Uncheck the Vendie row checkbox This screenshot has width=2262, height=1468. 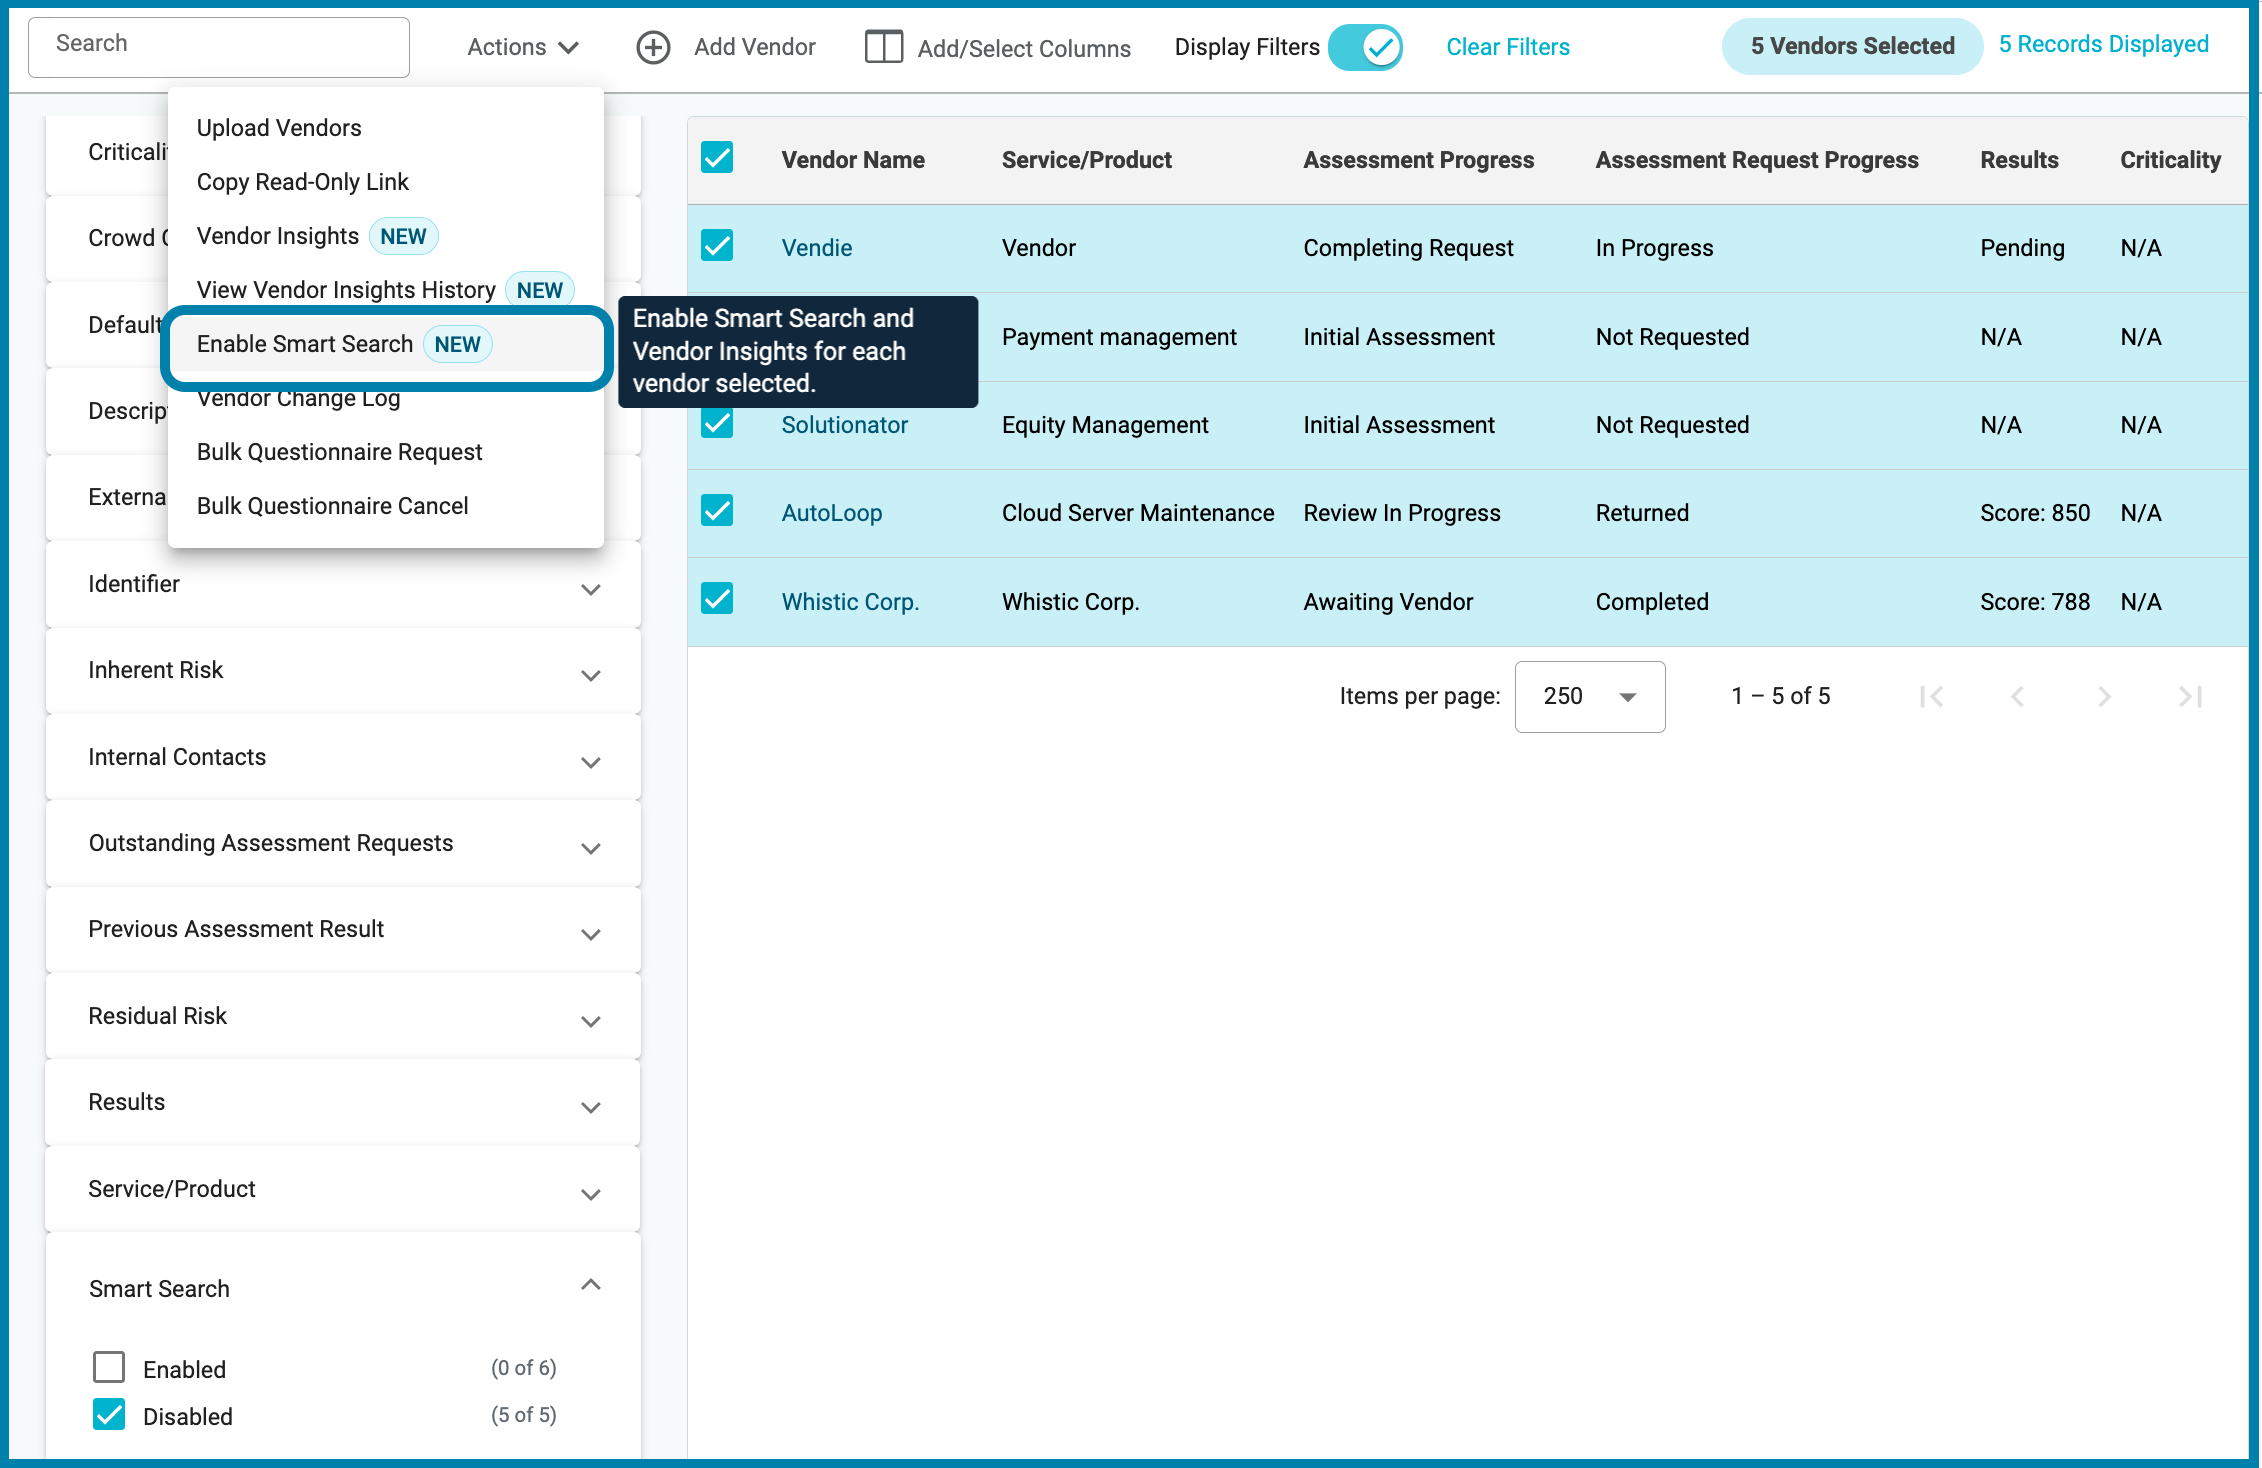[717, 246]
